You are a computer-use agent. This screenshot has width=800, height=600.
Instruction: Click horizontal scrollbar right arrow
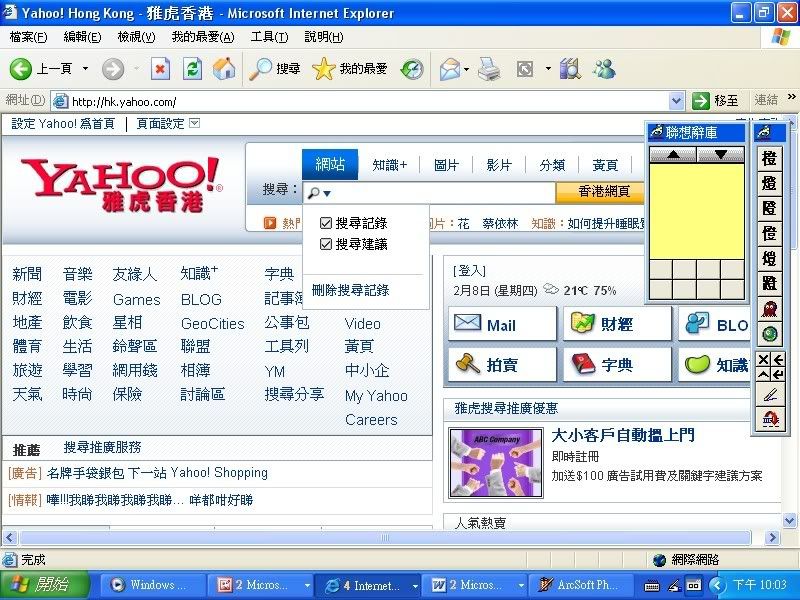772,537
